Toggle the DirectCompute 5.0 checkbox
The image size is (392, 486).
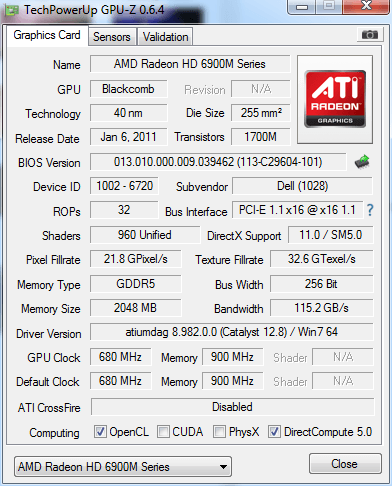click(x=274, y=432)
